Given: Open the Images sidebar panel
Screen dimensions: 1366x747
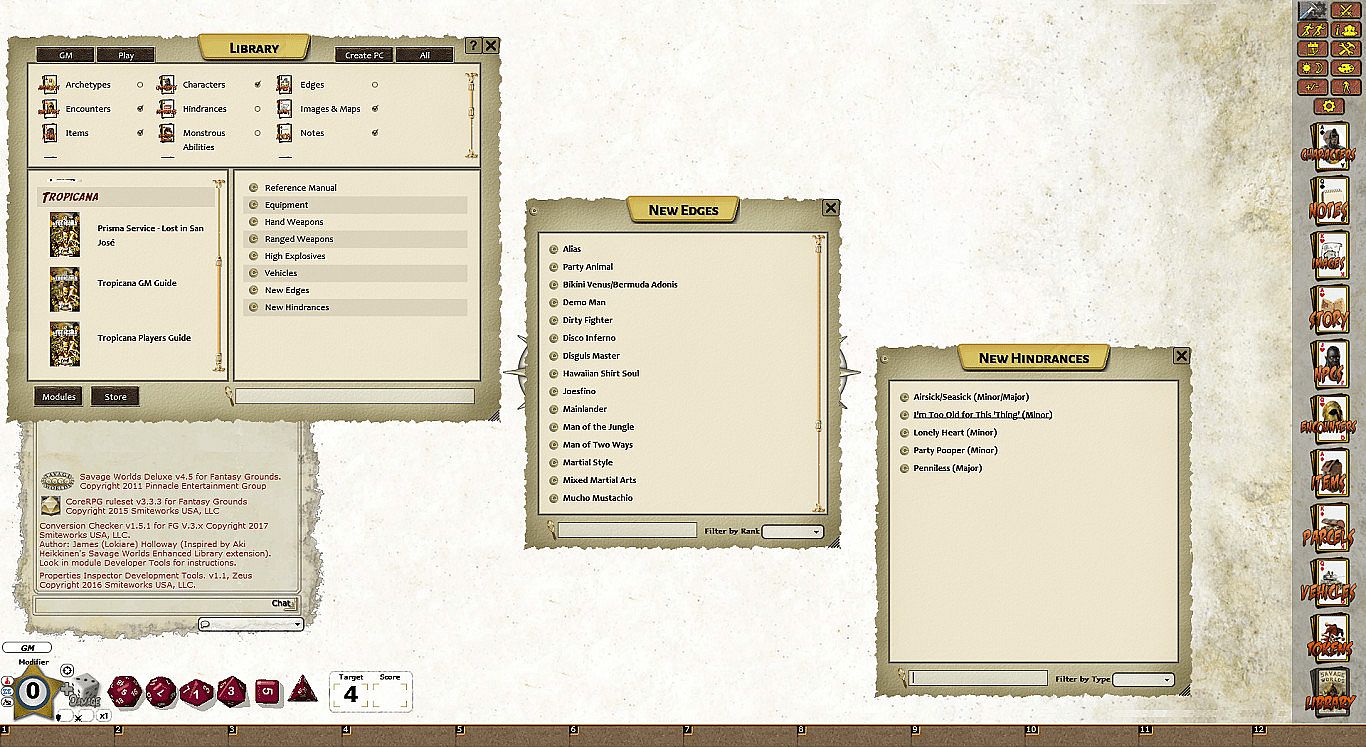Looking at the screenshot, I should point(1328,257).
